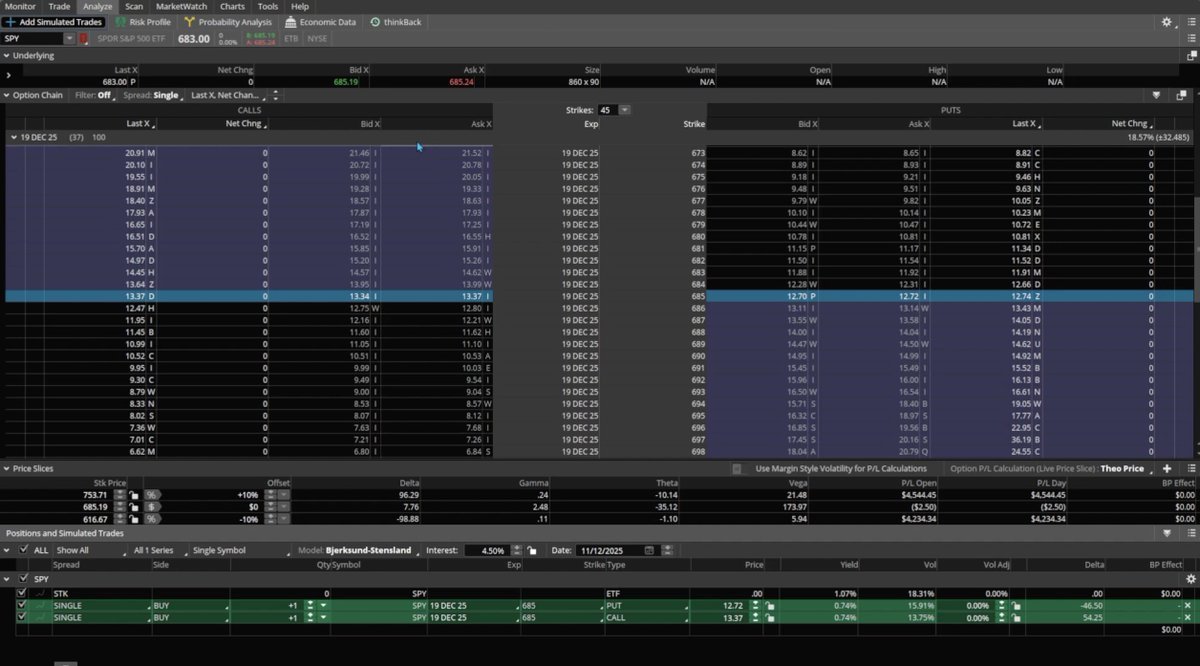Go to the MarketWatch tab
The height and width of the screenshot is (666, 1200).
pos(181,6)
